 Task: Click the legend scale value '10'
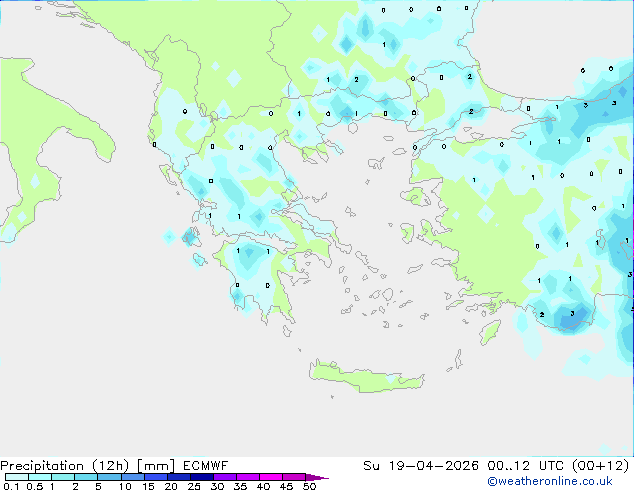pos(125,486)
